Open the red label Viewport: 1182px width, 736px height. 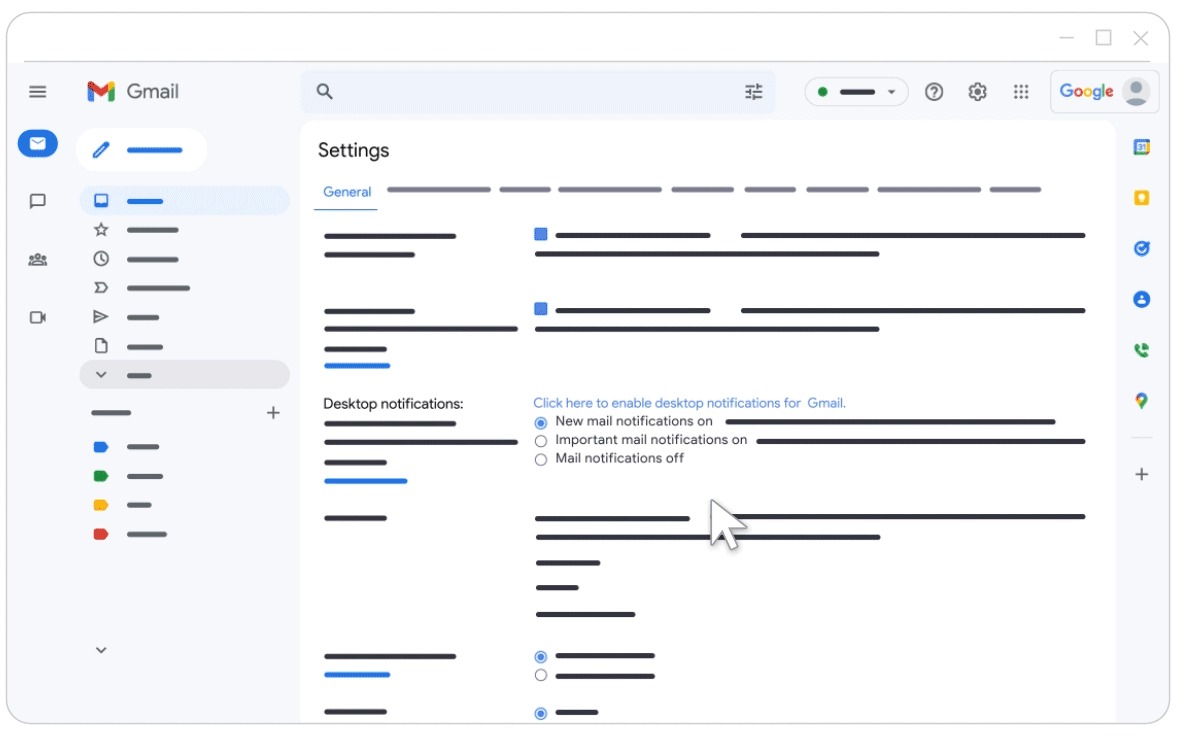click(129, 535)
